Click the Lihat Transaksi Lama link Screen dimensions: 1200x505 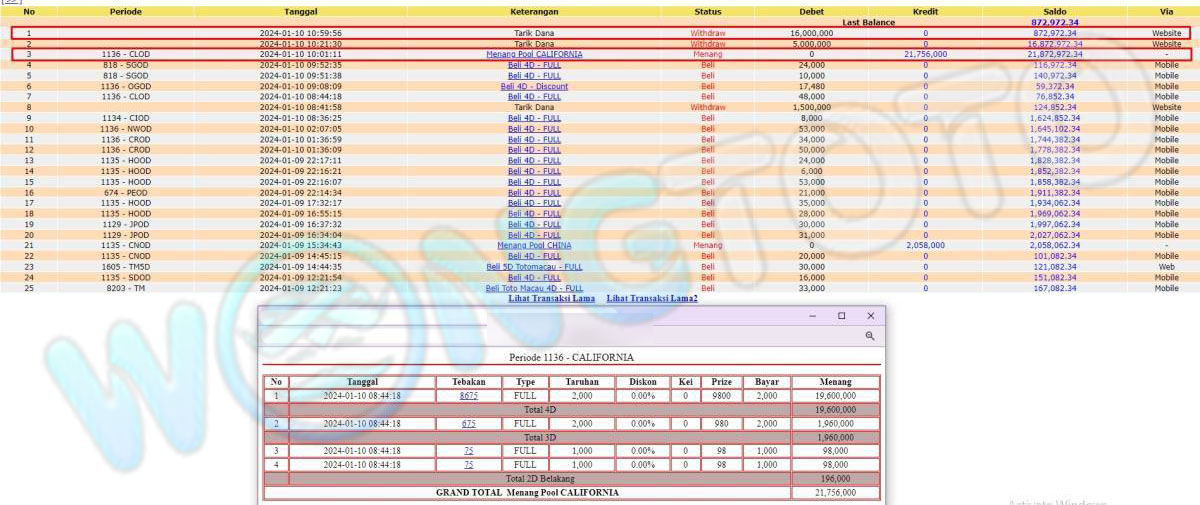552,298
